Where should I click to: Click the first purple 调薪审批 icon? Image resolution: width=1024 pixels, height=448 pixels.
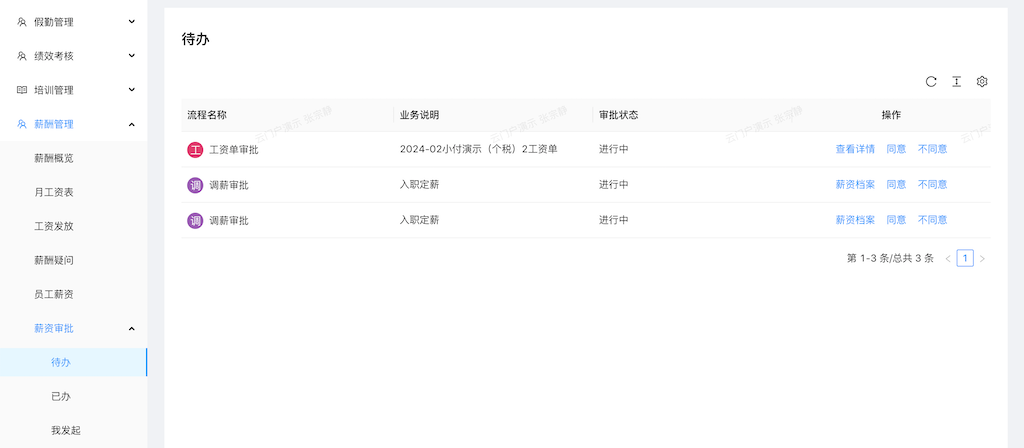pyautogui.click(x=195, y=185)
